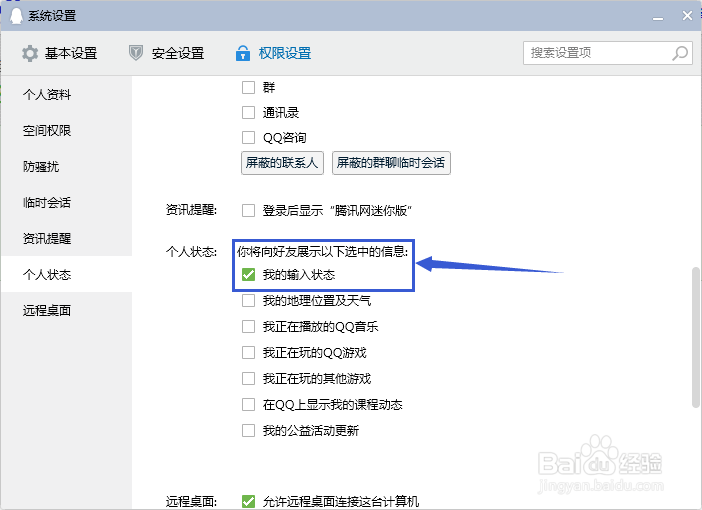
Task: Click the QQ penguin icon in title bar
Action: coord(16,16)
